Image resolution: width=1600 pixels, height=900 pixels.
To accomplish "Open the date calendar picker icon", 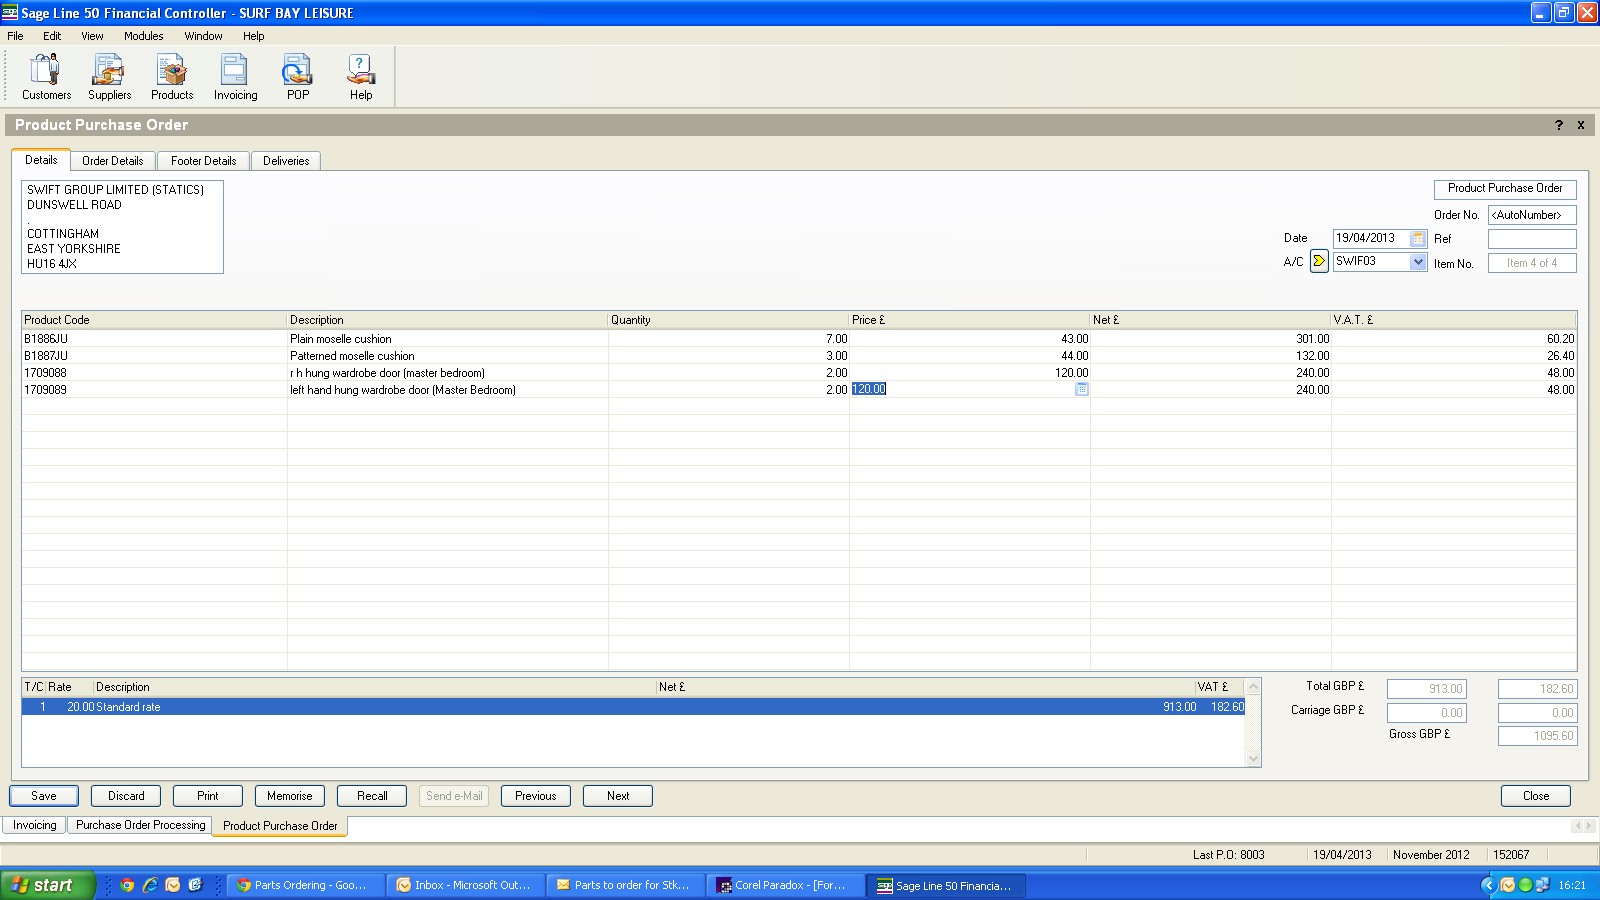I will point(1418,239).
